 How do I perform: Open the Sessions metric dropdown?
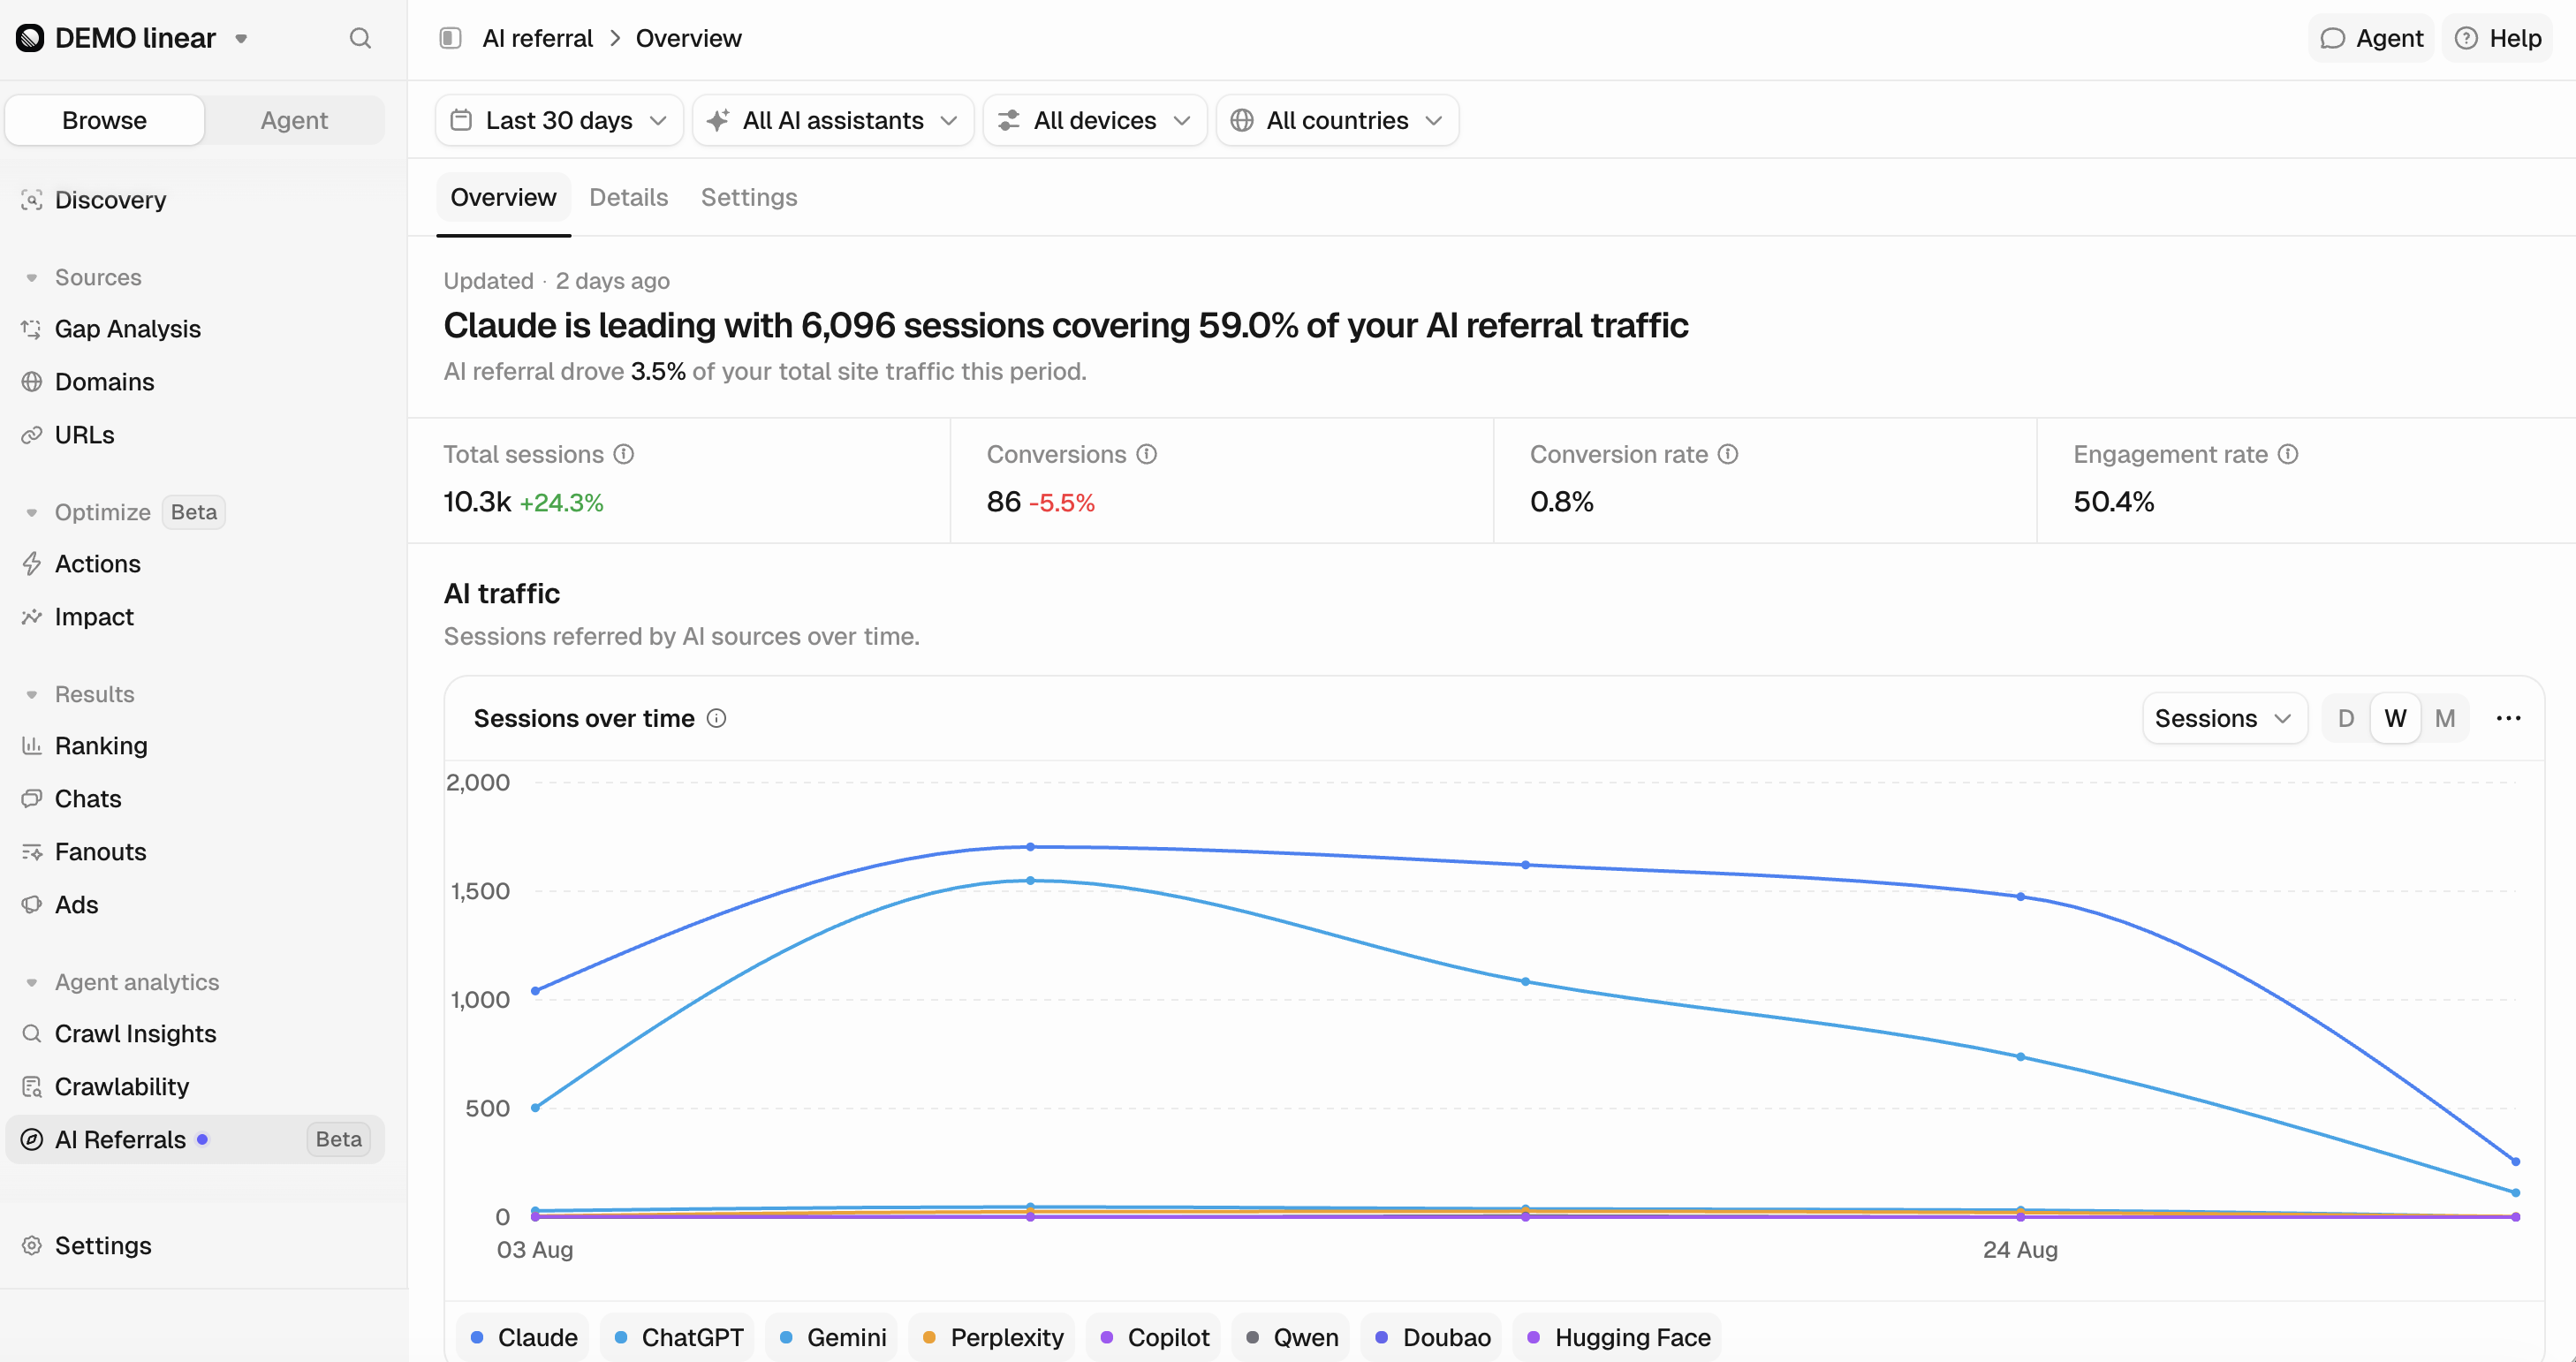2224,718
